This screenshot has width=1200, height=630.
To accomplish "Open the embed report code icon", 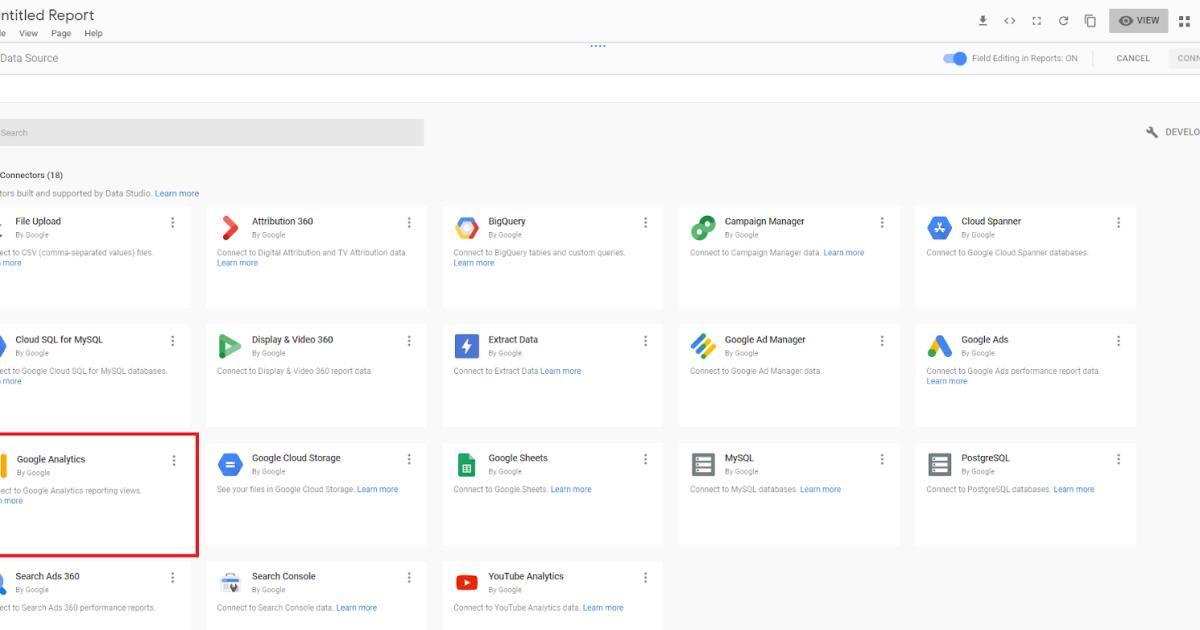I will [1009, 20].
